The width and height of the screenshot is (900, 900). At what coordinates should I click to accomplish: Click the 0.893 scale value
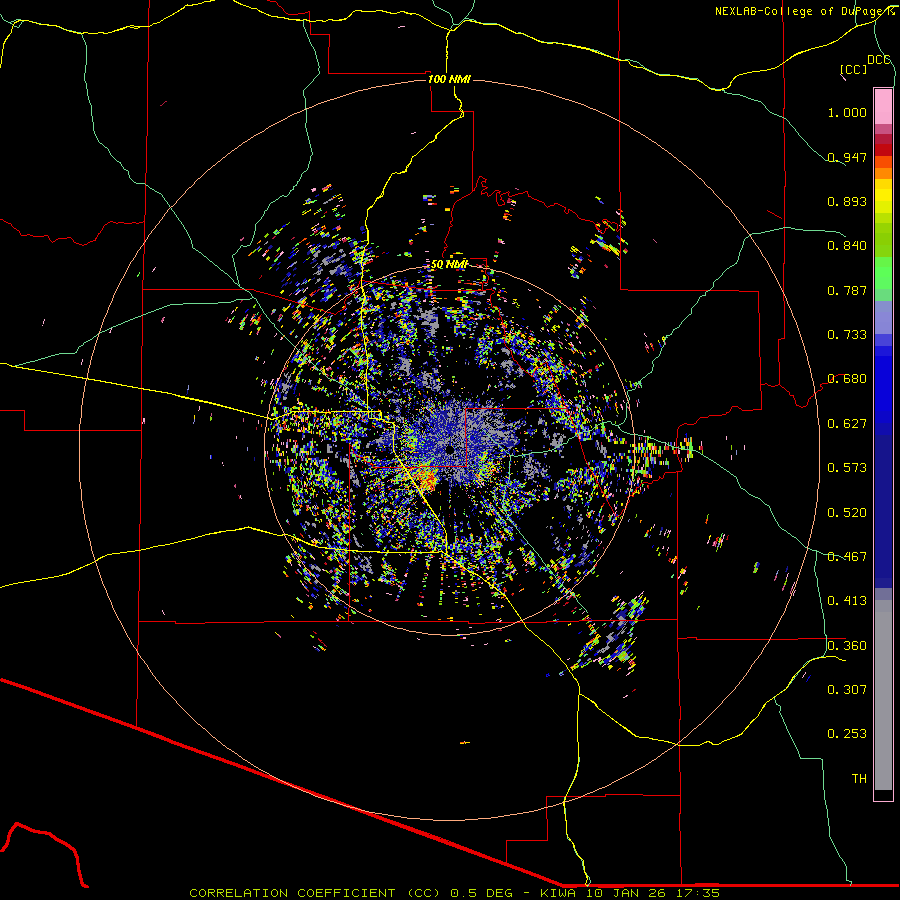(x=847, y=201)
